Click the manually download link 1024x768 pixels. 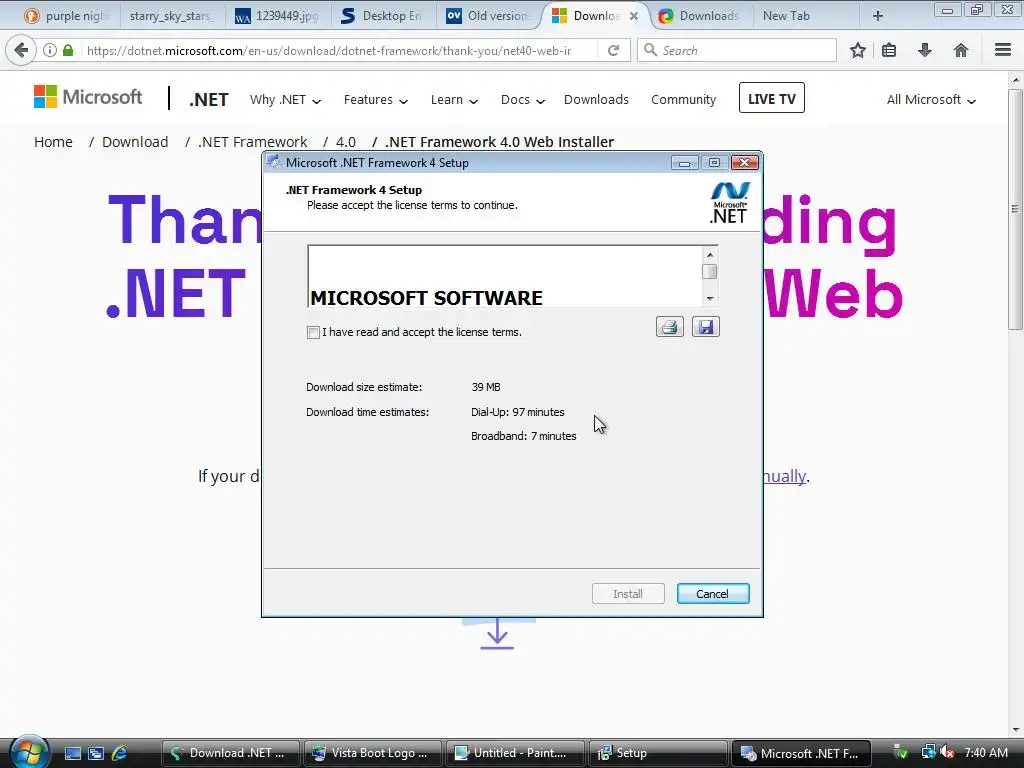coord(784,476)
